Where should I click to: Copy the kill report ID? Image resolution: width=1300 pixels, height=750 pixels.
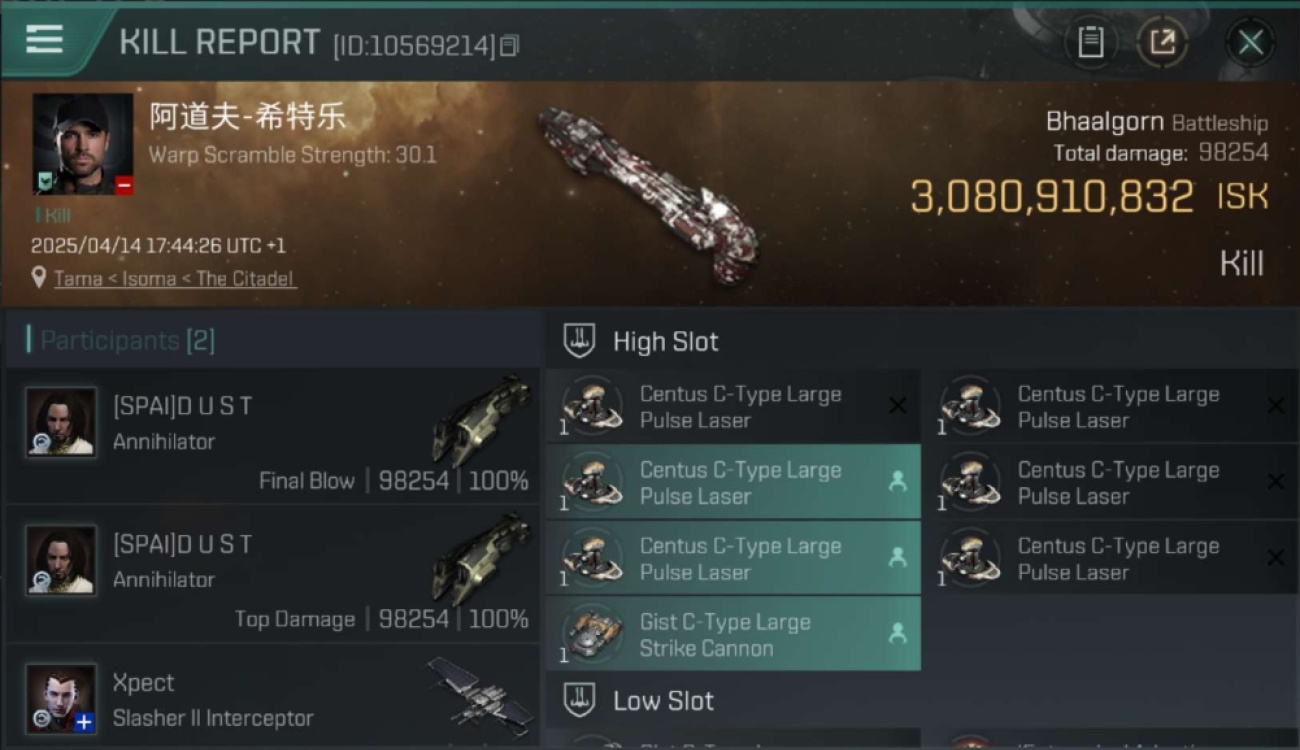[x=509, y=46]
